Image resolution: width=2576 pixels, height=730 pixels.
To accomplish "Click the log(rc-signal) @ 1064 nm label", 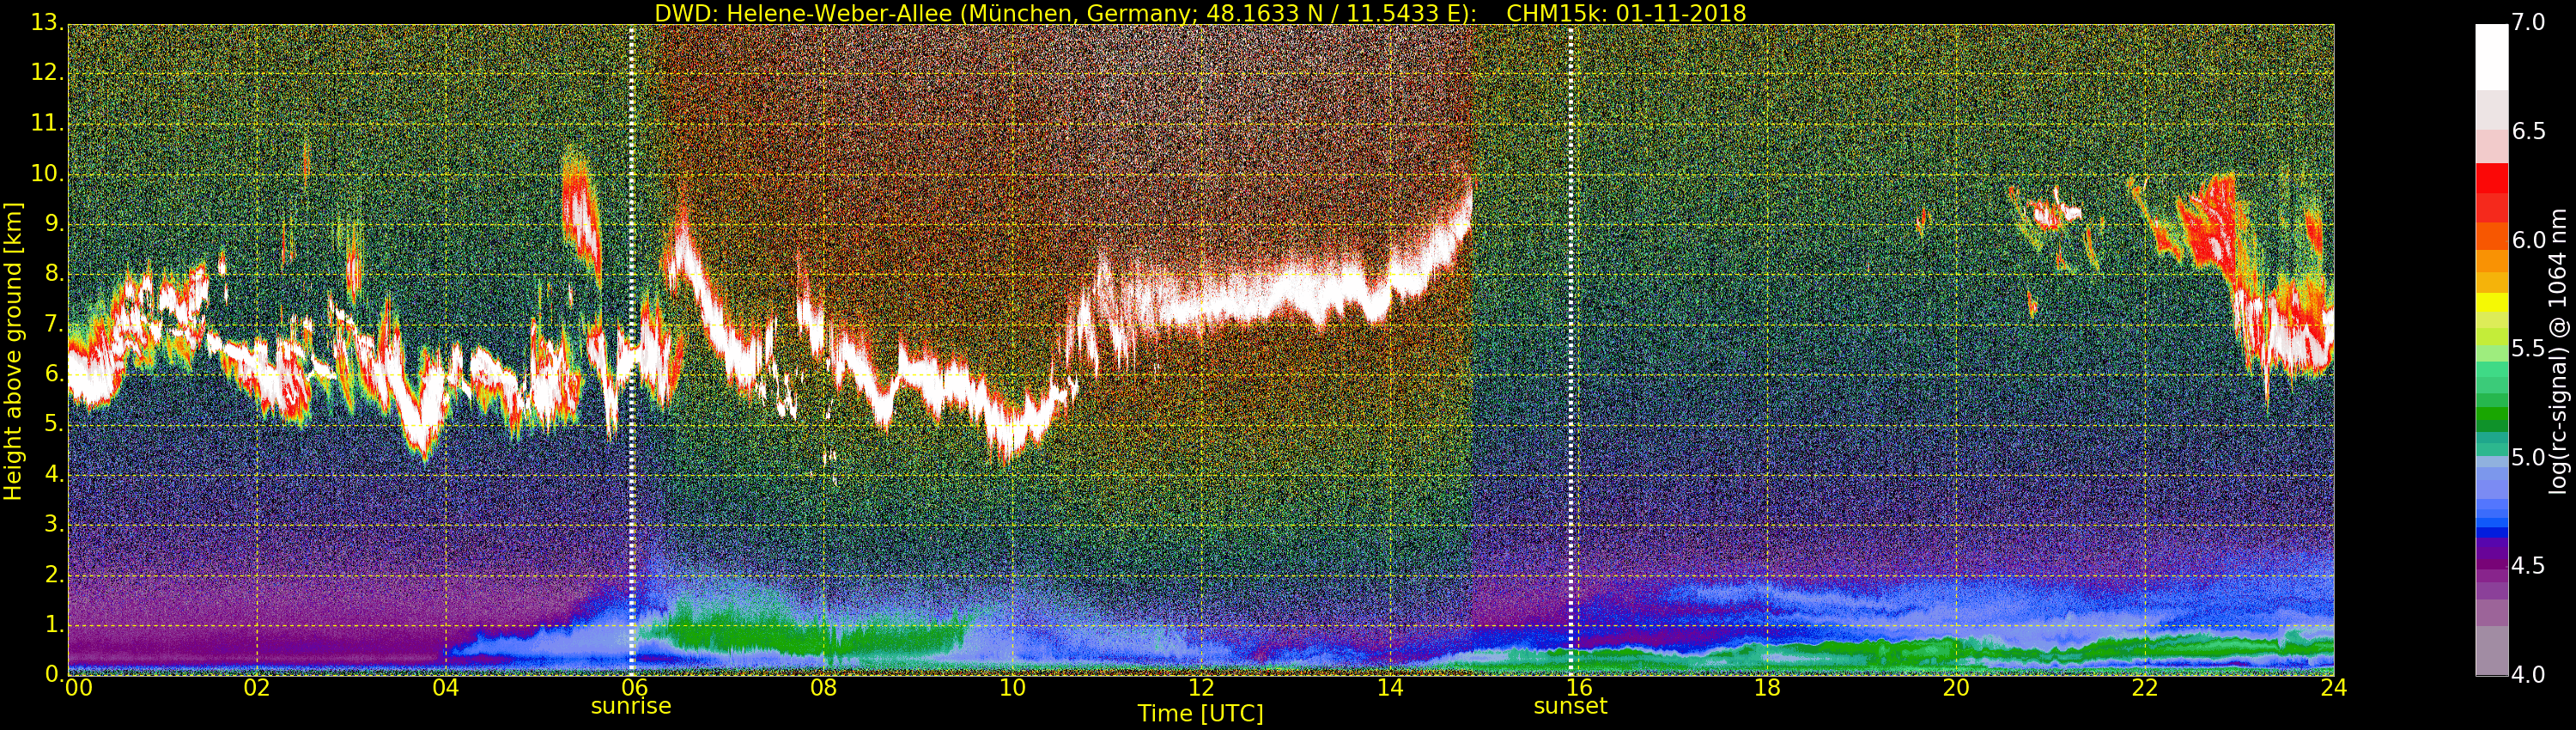I will point(2558,351).
